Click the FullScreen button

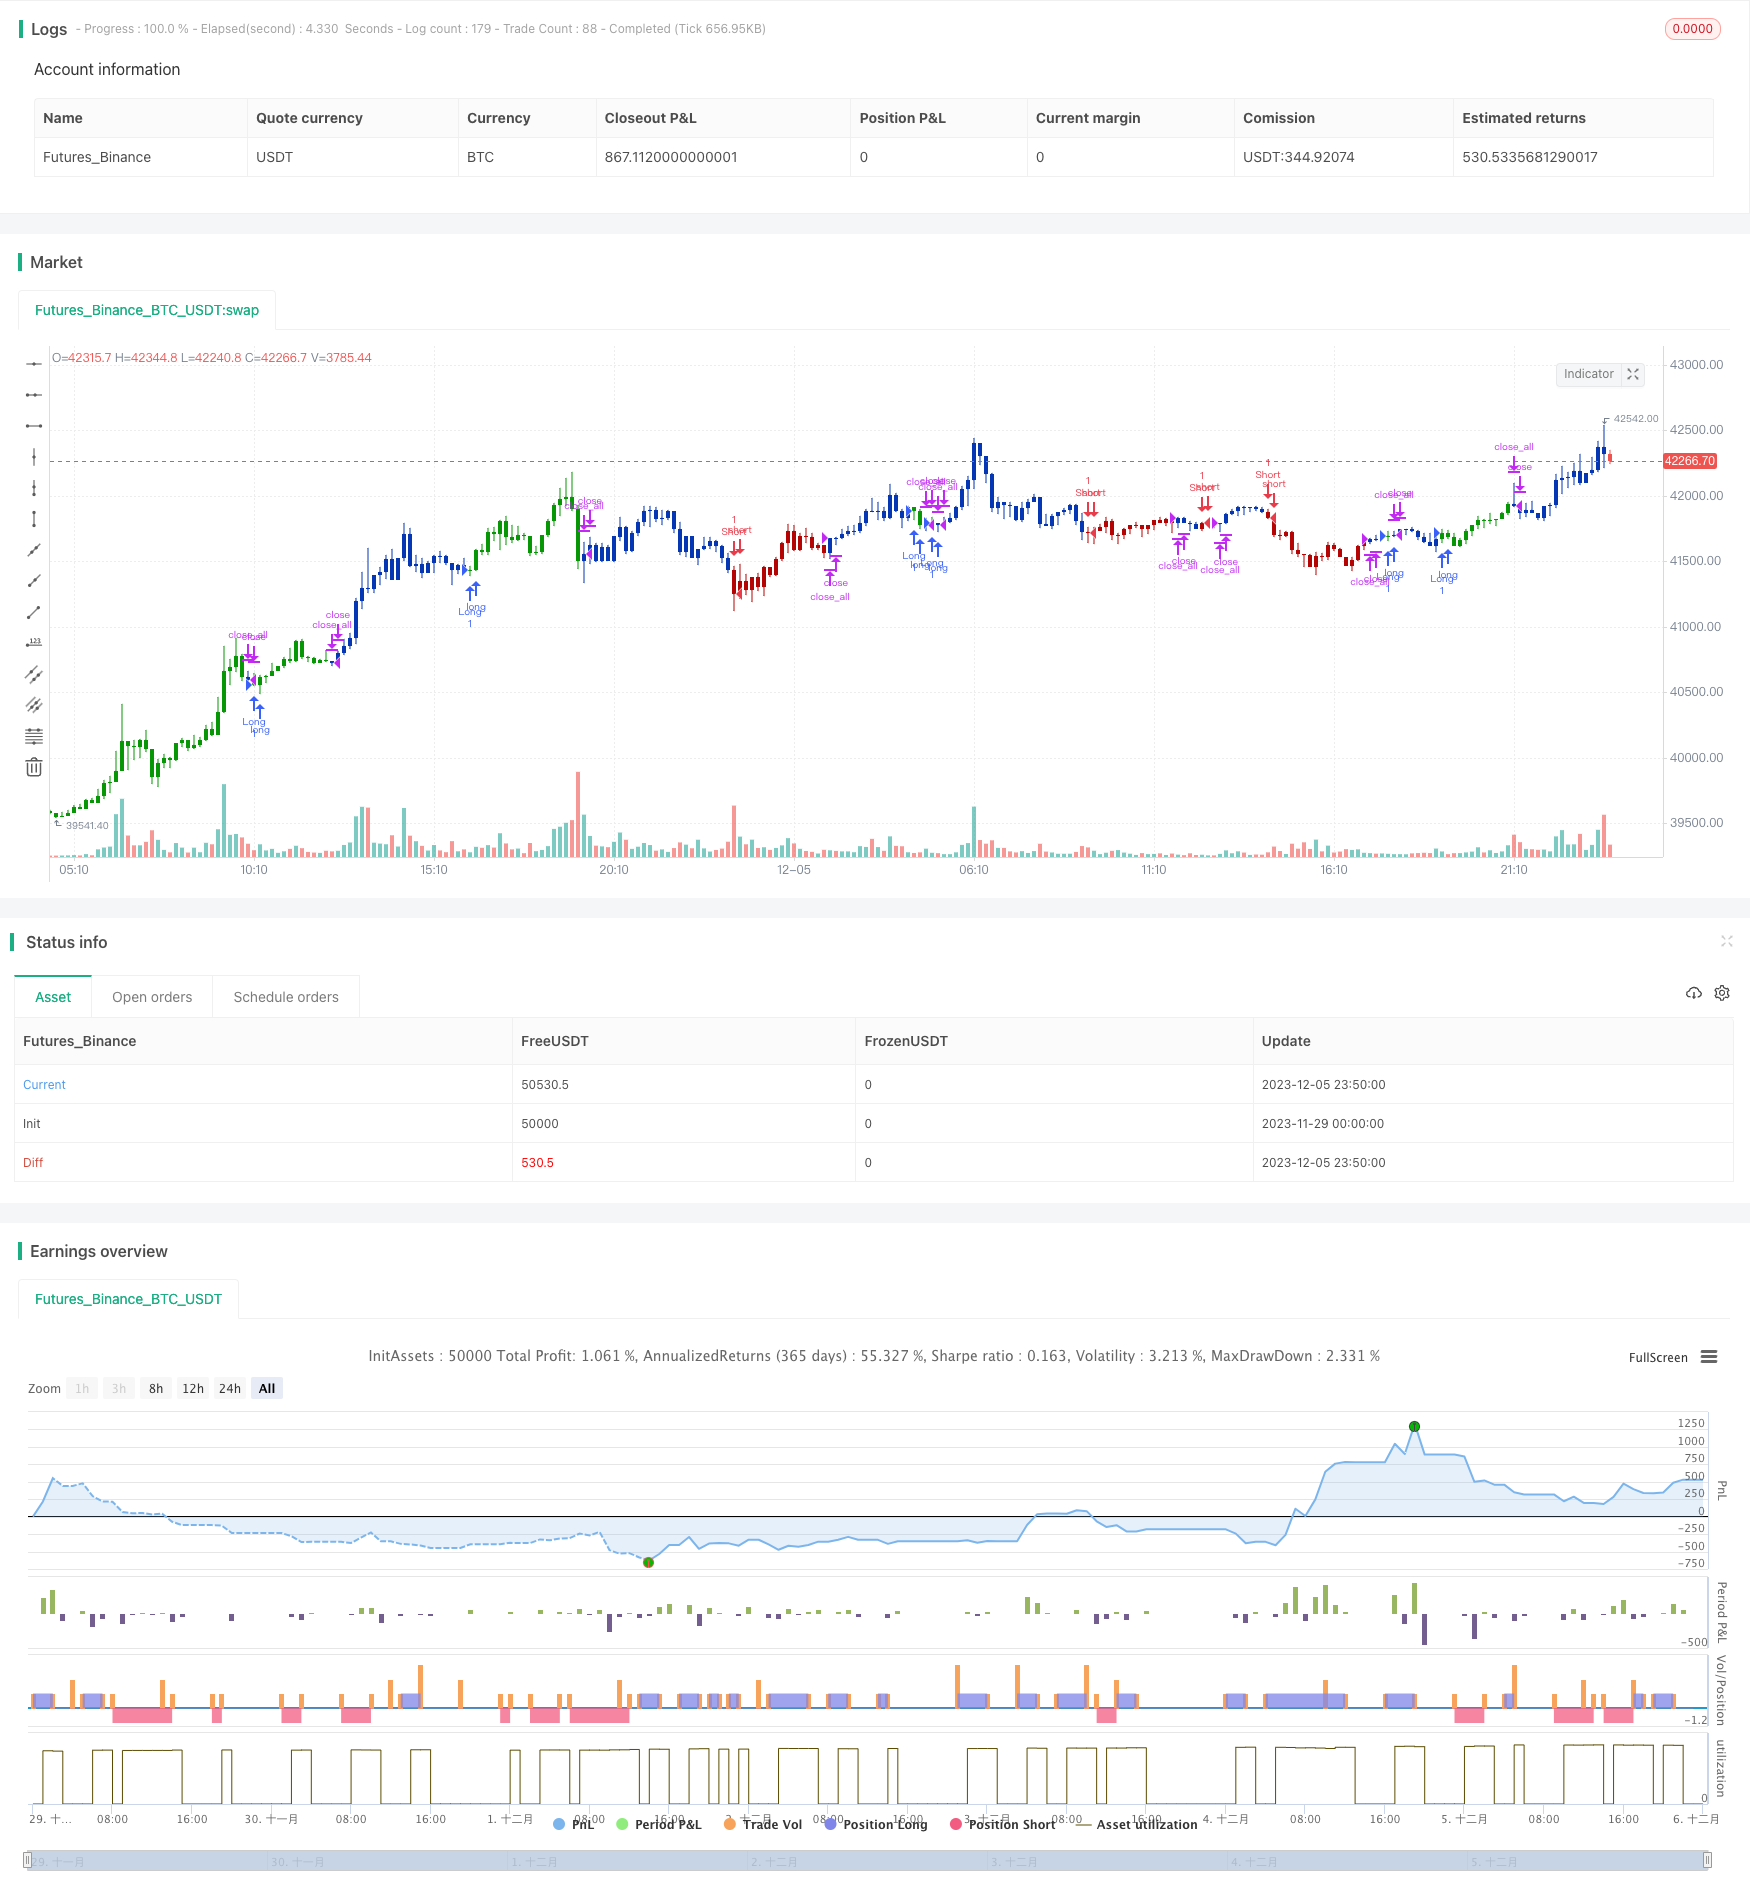tap(1658, 1357)
